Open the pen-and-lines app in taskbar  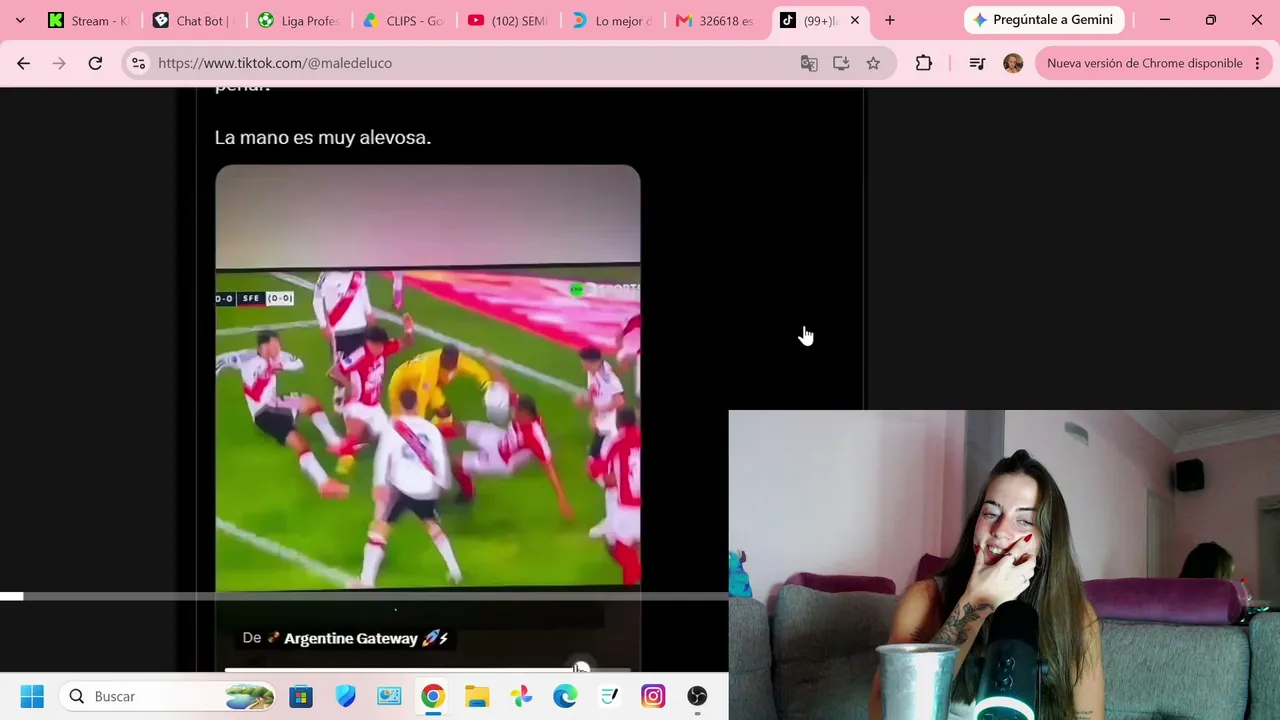click(609, 696)
